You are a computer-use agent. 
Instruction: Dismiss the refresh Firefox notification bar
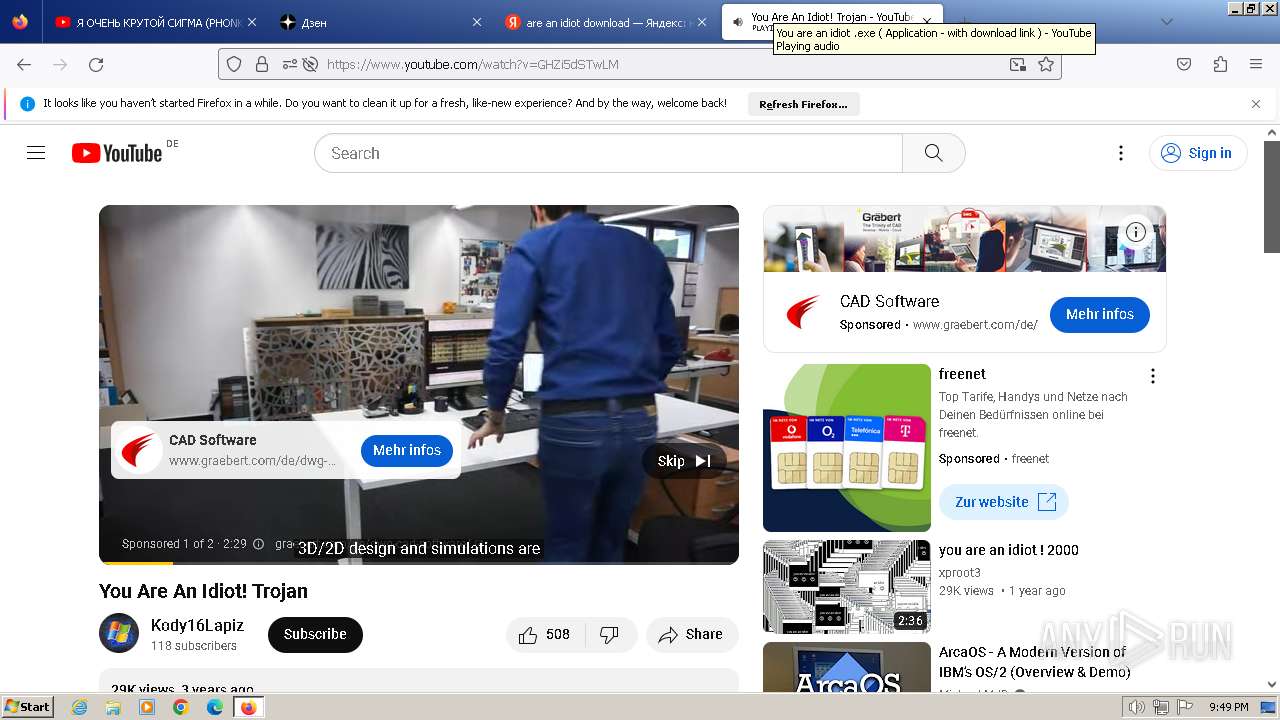pos(1256,104)
